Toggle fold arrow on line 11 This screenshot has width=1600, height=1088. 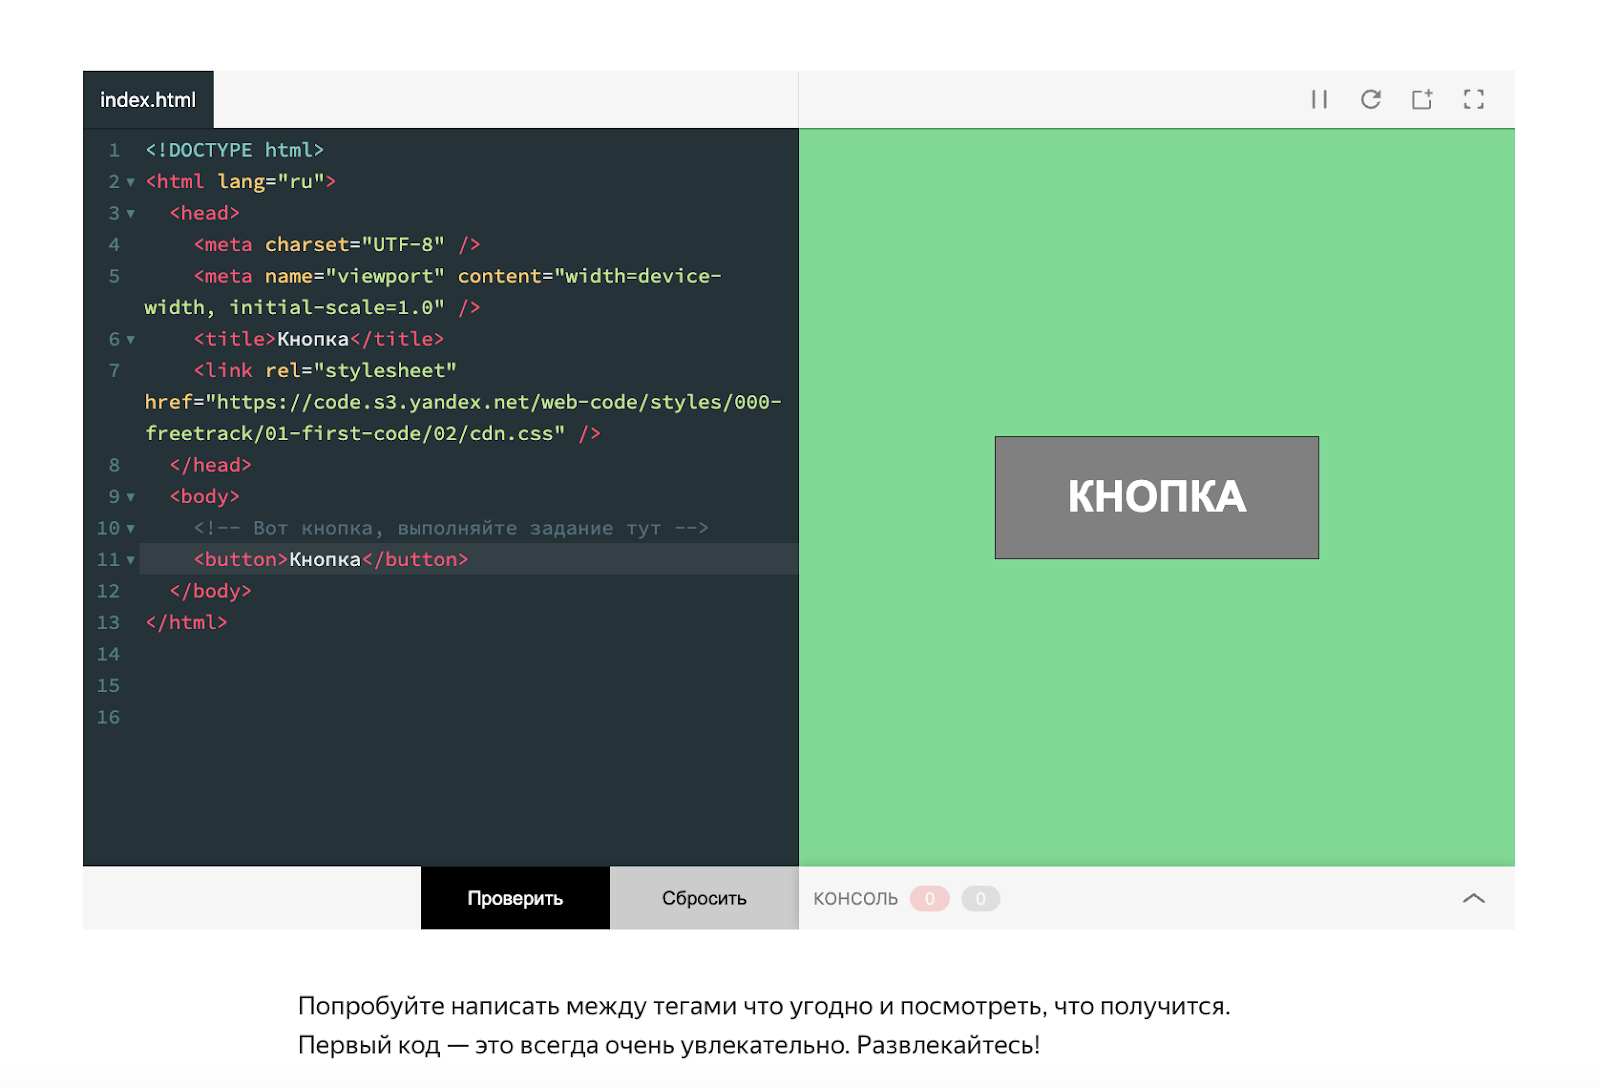131,560
